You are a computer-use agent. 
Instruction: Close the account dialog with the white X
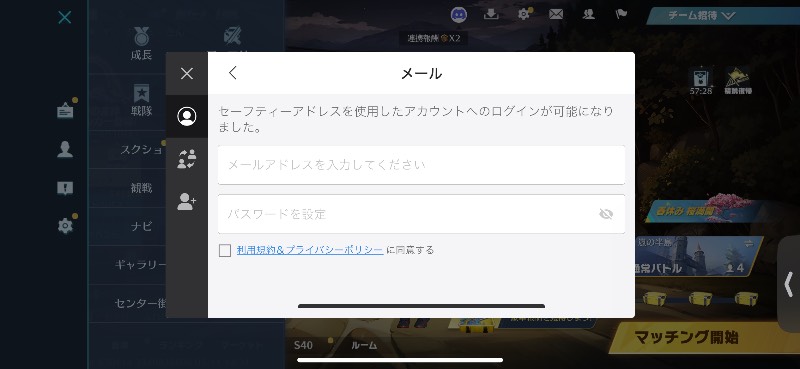coord(187,73)
